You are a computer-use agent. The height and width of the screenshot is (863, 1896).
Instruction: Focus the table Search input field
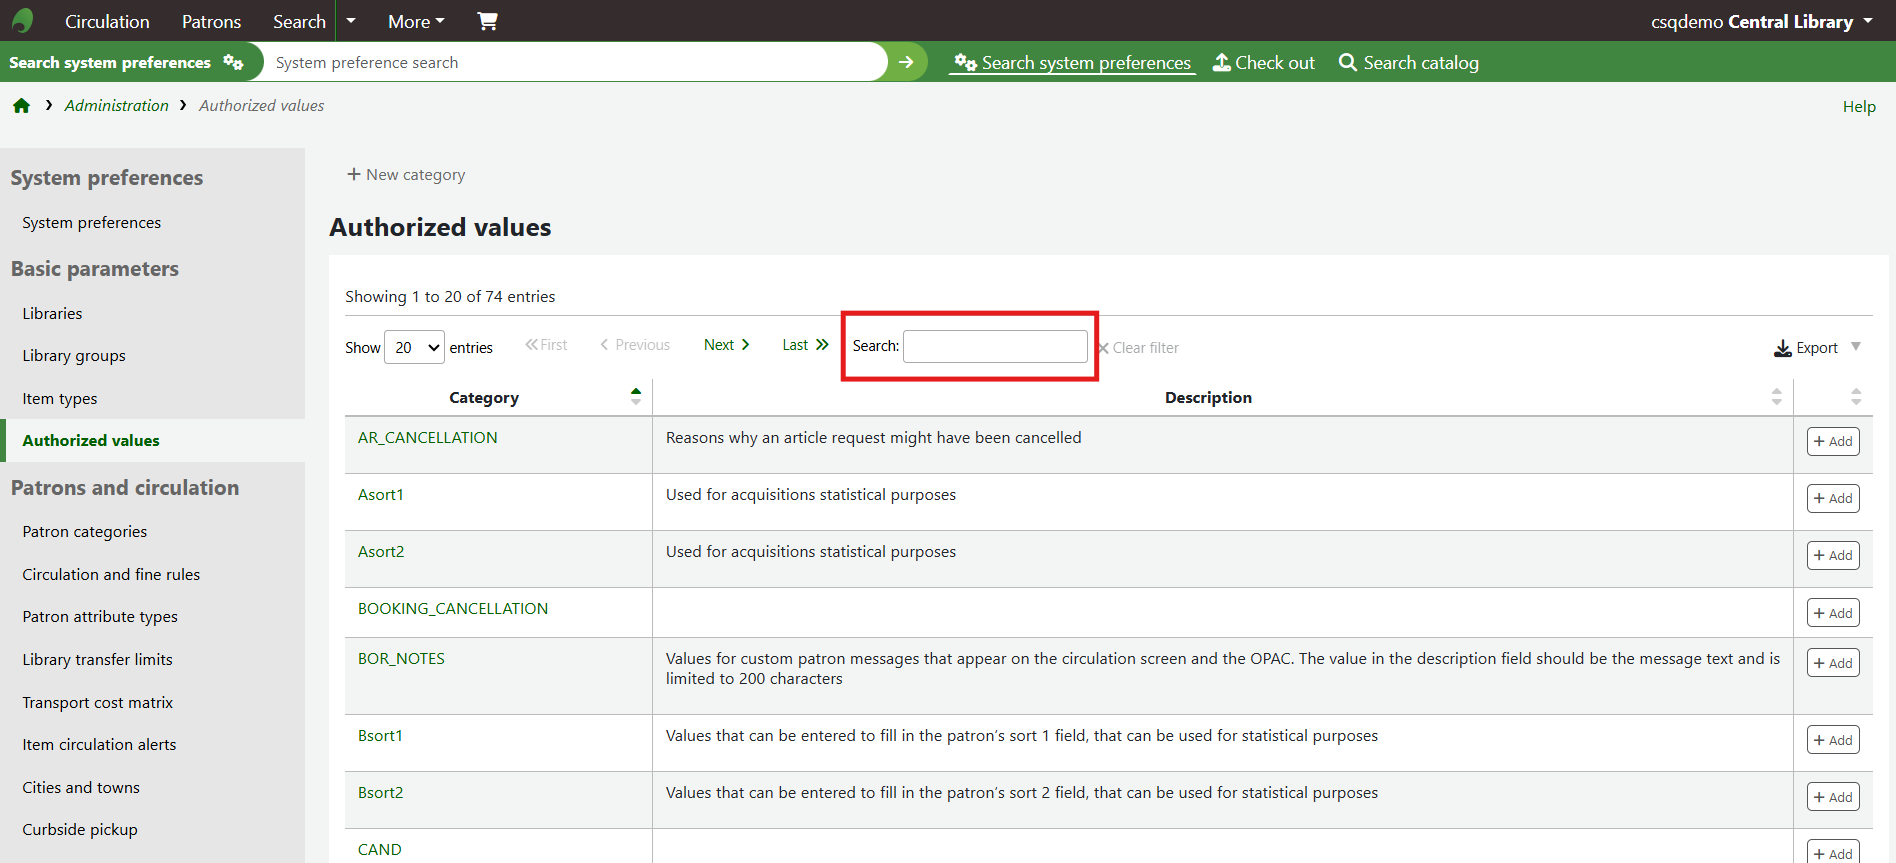point(995,346)
